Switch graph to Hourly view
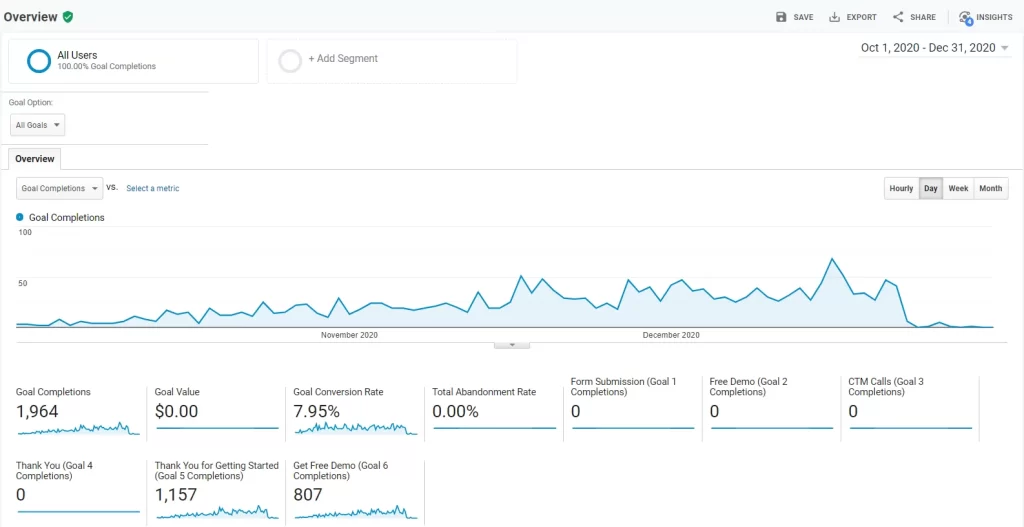The width and height of the screenshot is (1024, 527). point(901,188)
